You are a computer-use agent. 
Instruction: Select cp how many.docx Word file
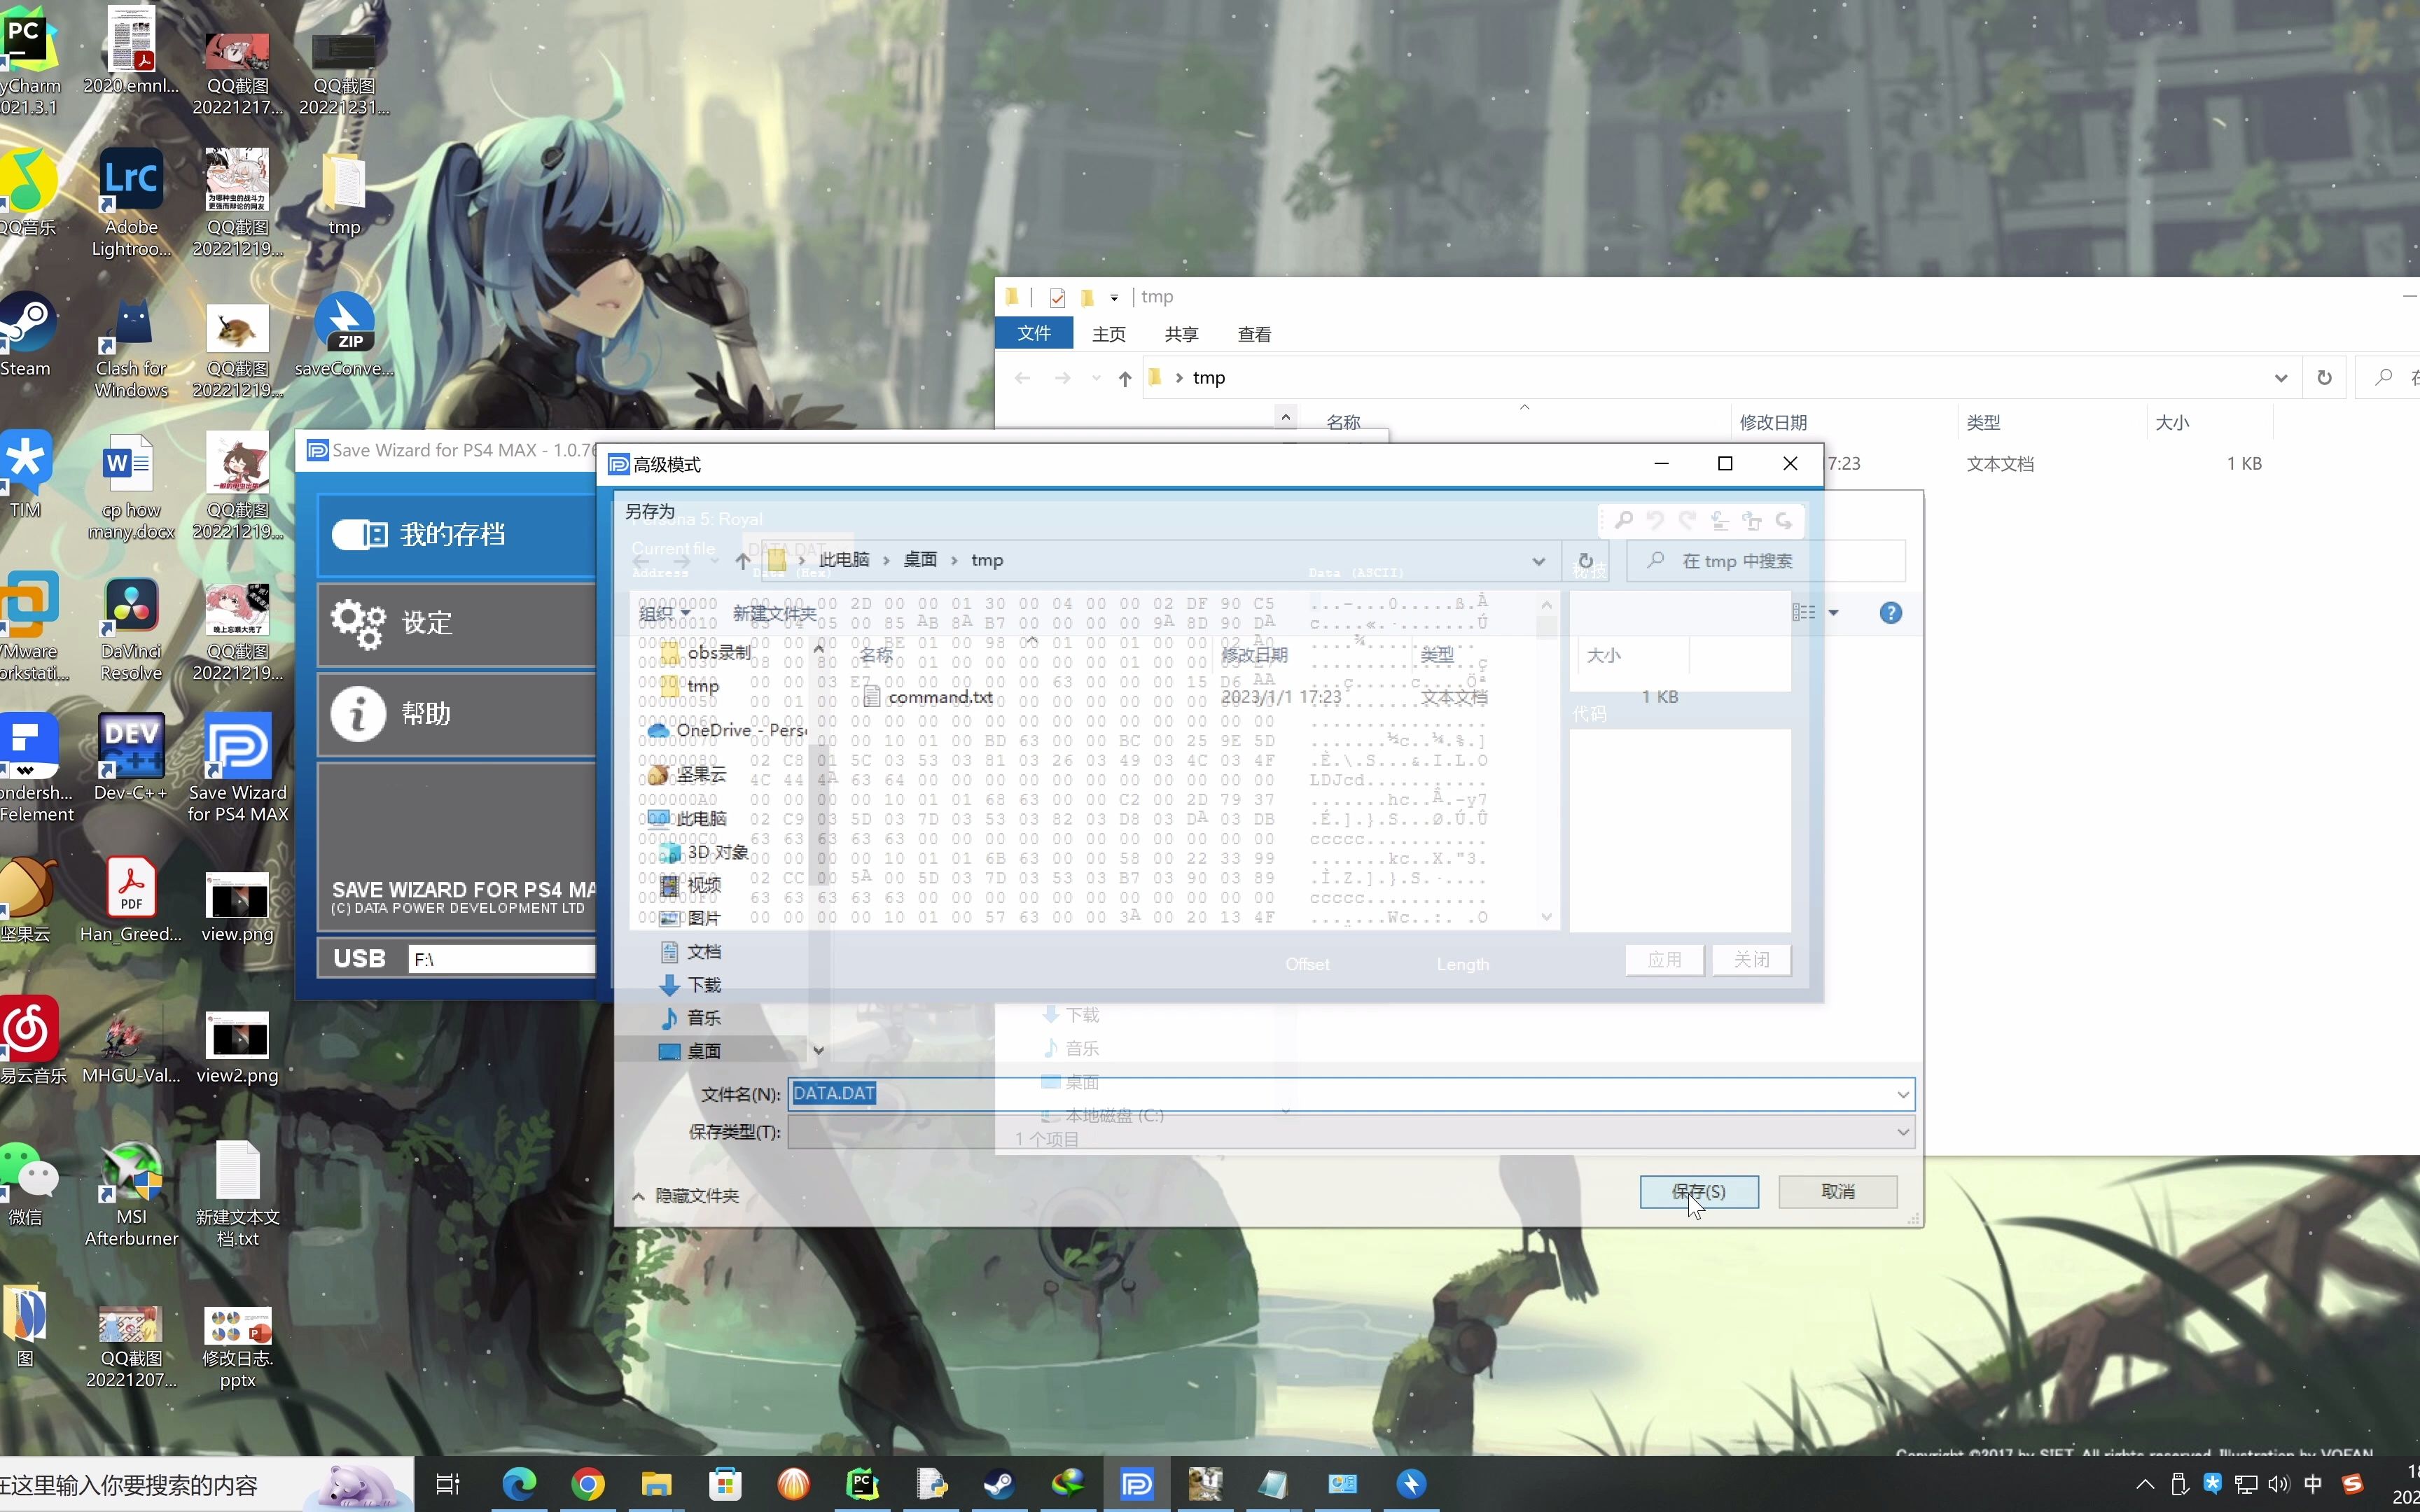[131, 487]
